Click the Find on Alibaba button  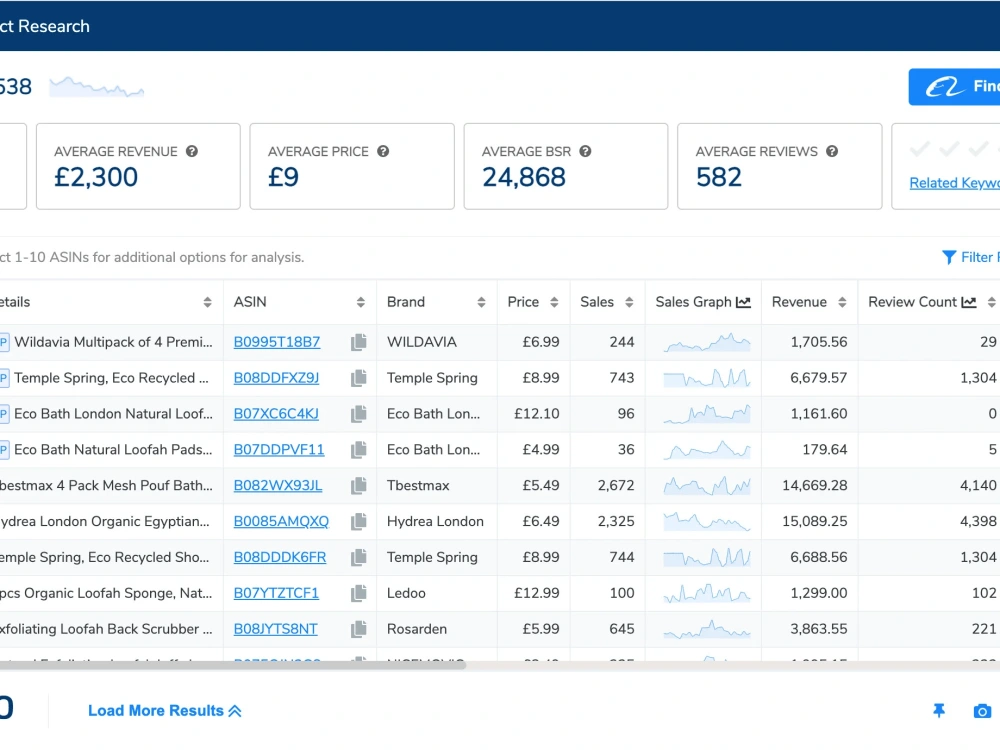(x=954, y=87)
